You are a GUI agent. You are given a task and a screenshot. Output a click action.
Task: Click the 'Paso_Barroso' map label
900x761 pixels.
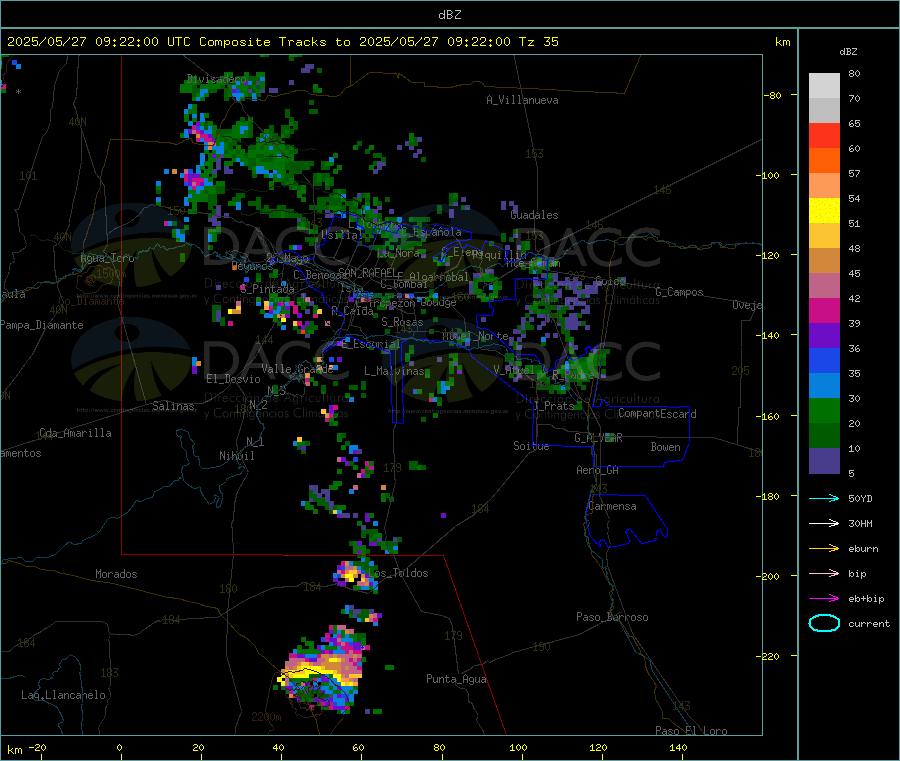tap(612, 617)
